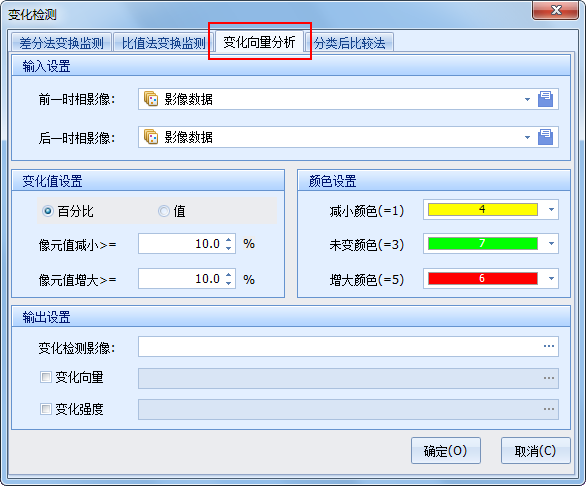The width and height of the screenshot is (586, 486).
Task: Click the 取消(C) button
Action: click(535, 451)
